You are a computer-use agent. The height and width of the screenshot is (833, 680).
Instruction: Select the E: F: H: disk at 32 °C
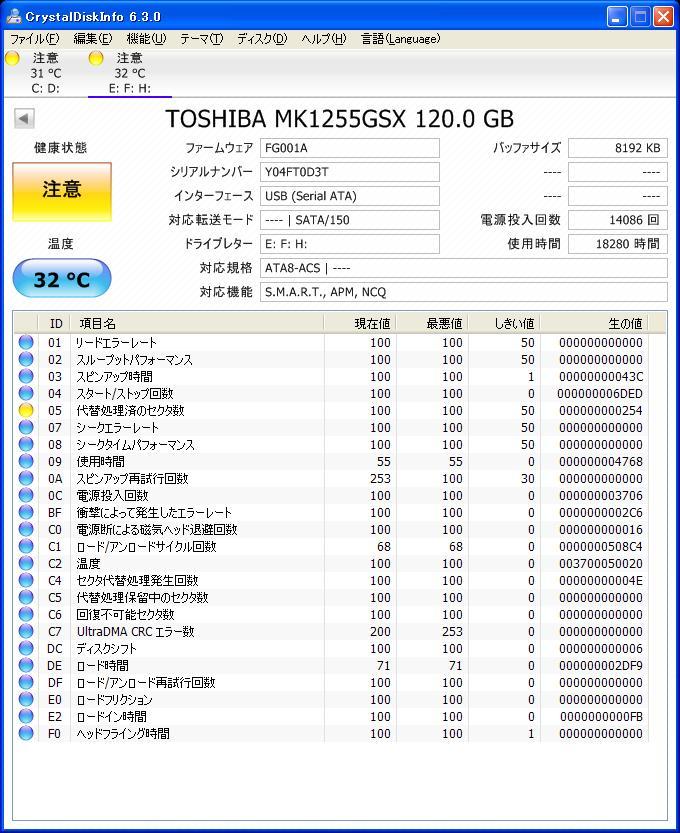[130, 73]
